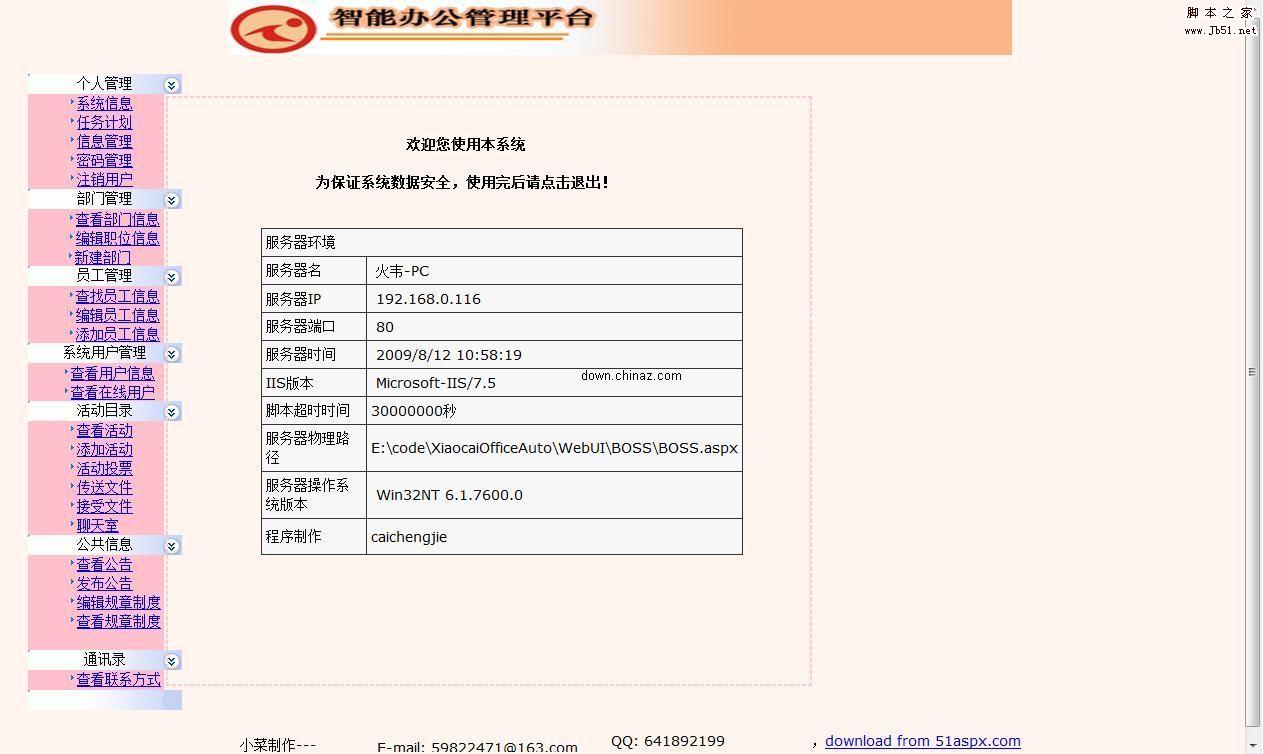
Task: Open 查看联系方式 link
Action: [118, 679]
